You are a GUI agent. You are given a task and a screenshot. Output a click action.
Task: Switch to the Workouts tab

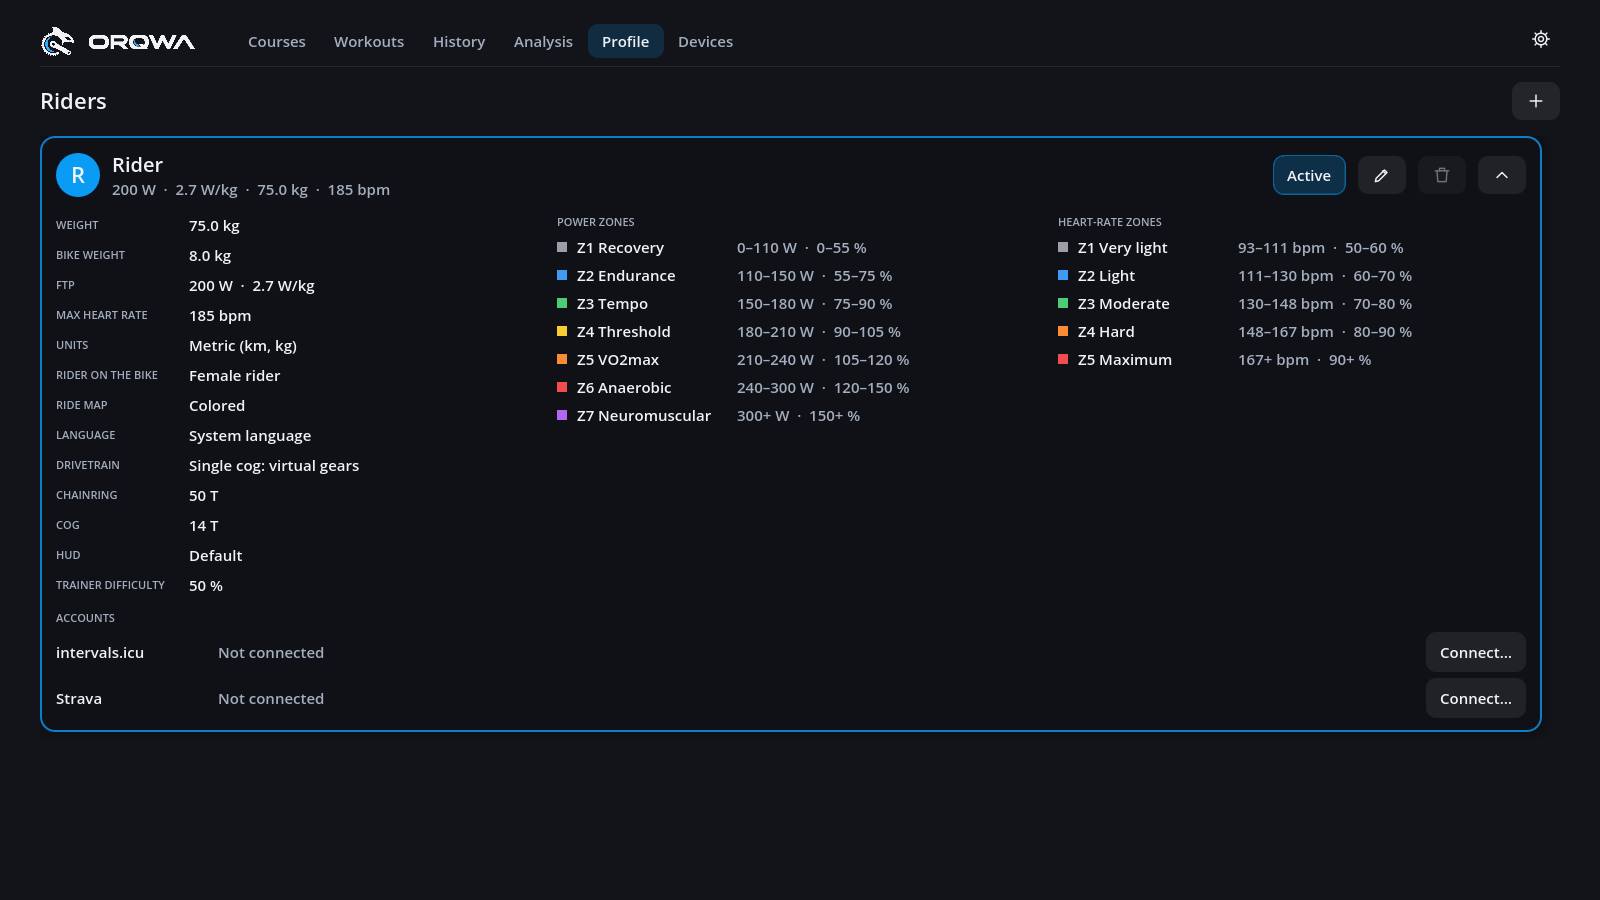(x=369, y=41)
